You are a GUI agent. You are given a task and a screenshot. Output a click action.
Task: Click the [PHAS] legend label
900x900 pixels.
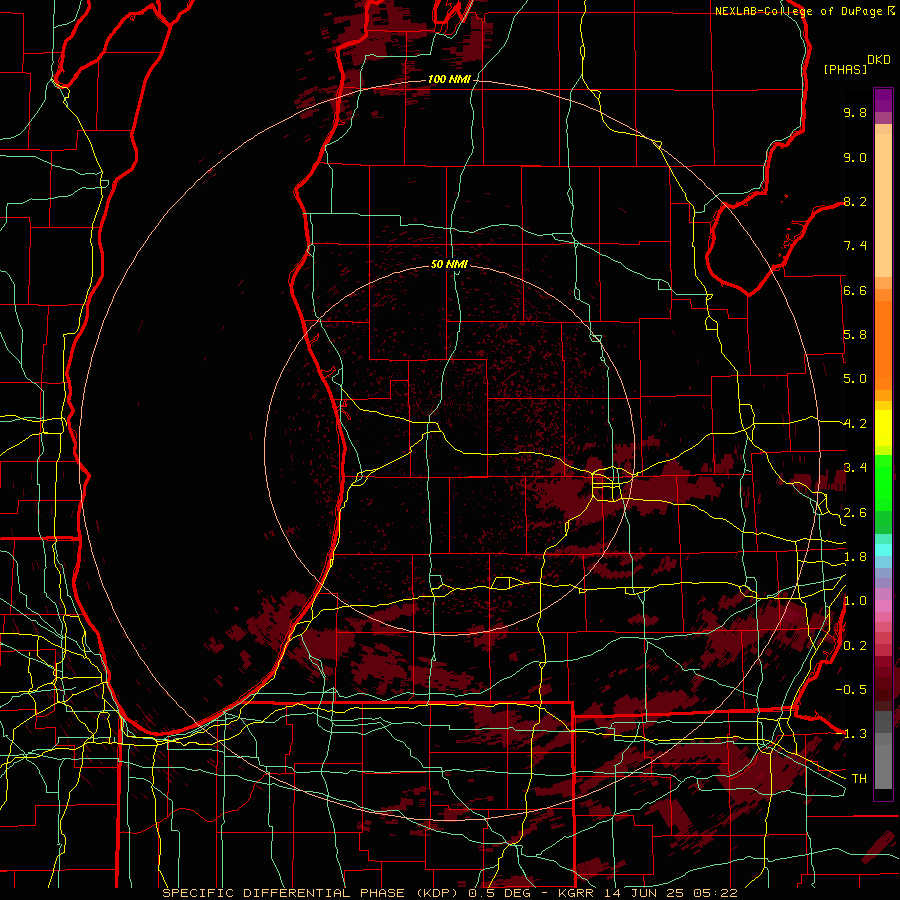(x=845, y=69)
